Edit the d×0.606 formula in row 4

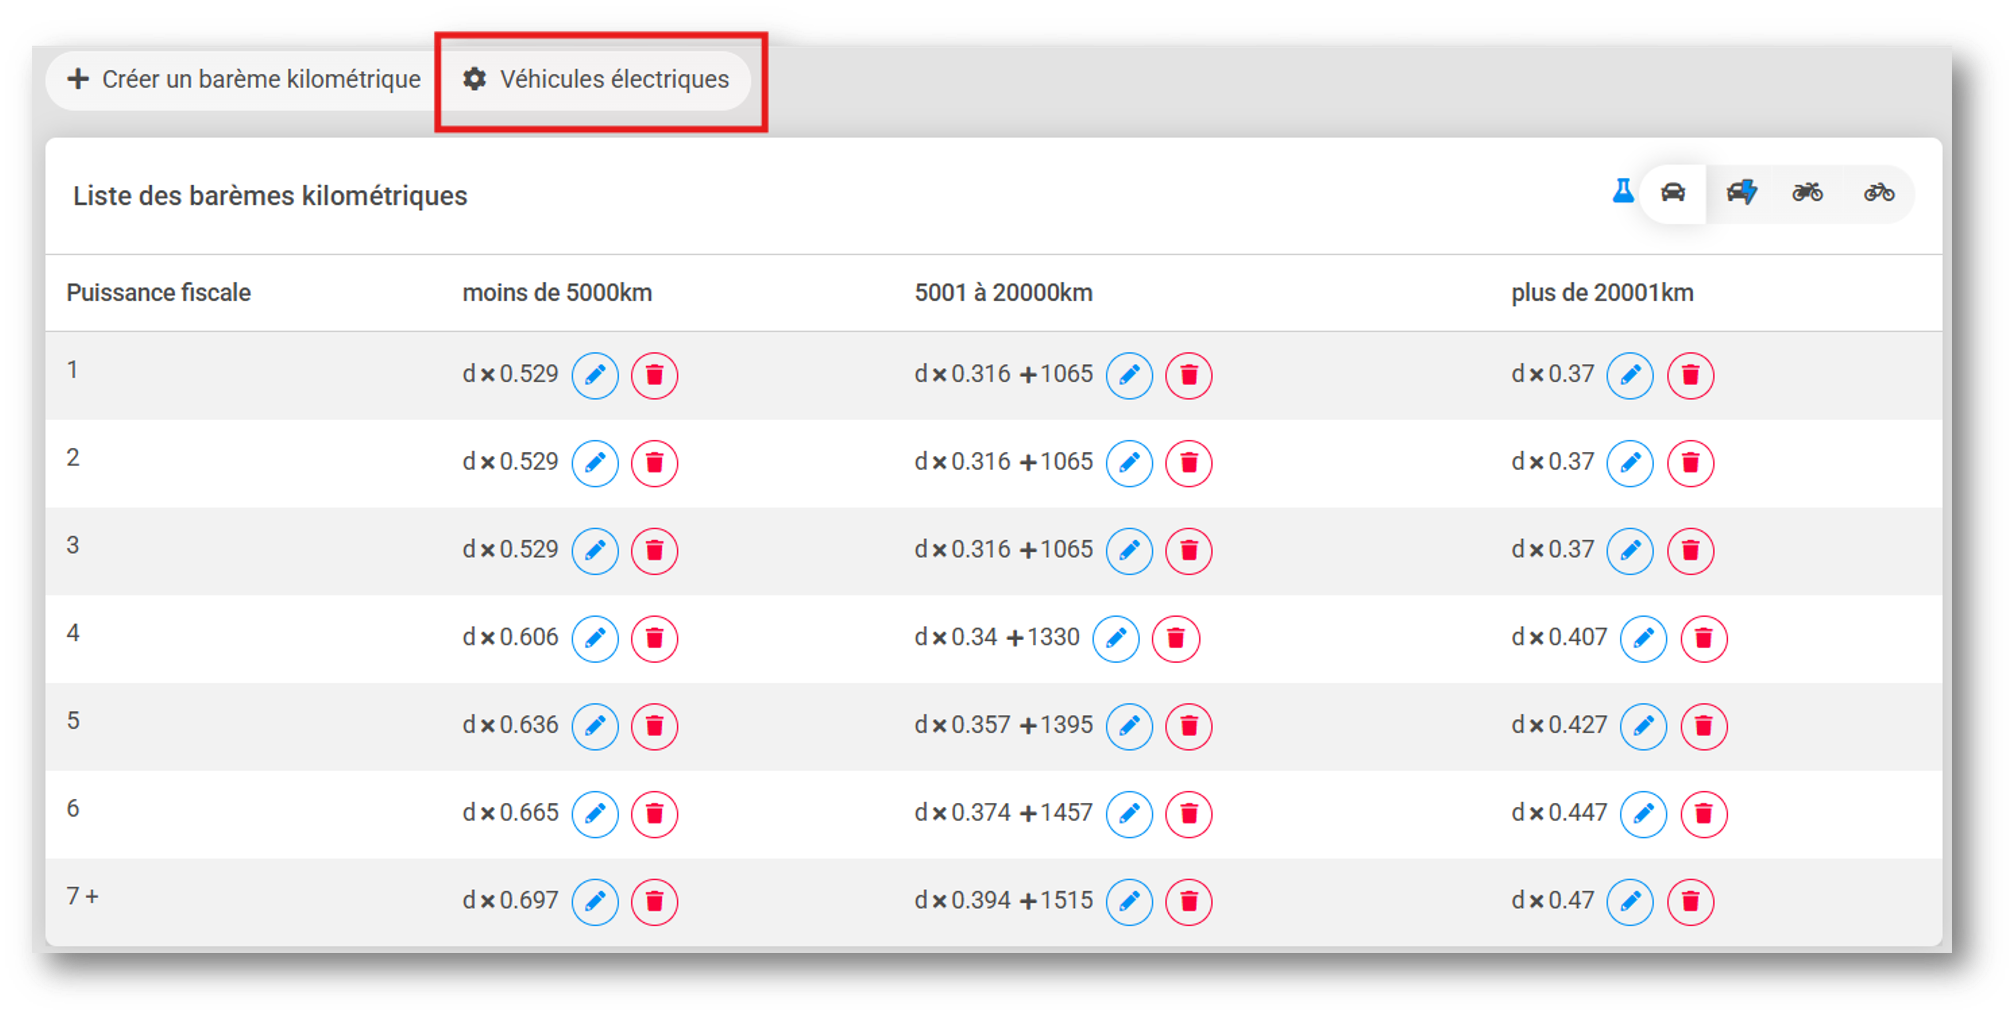595,638
